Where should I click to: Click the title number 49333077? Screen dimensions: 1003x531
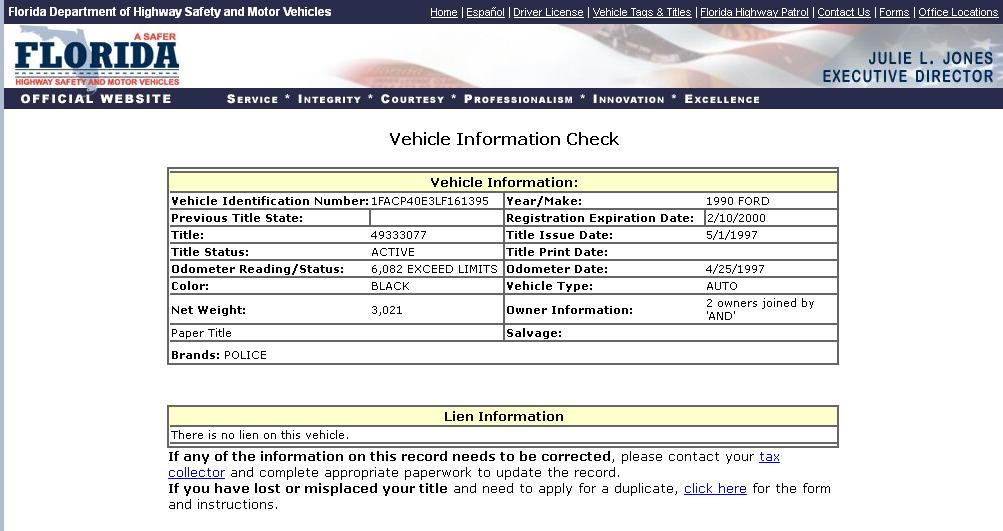click(x=399, y=235)
